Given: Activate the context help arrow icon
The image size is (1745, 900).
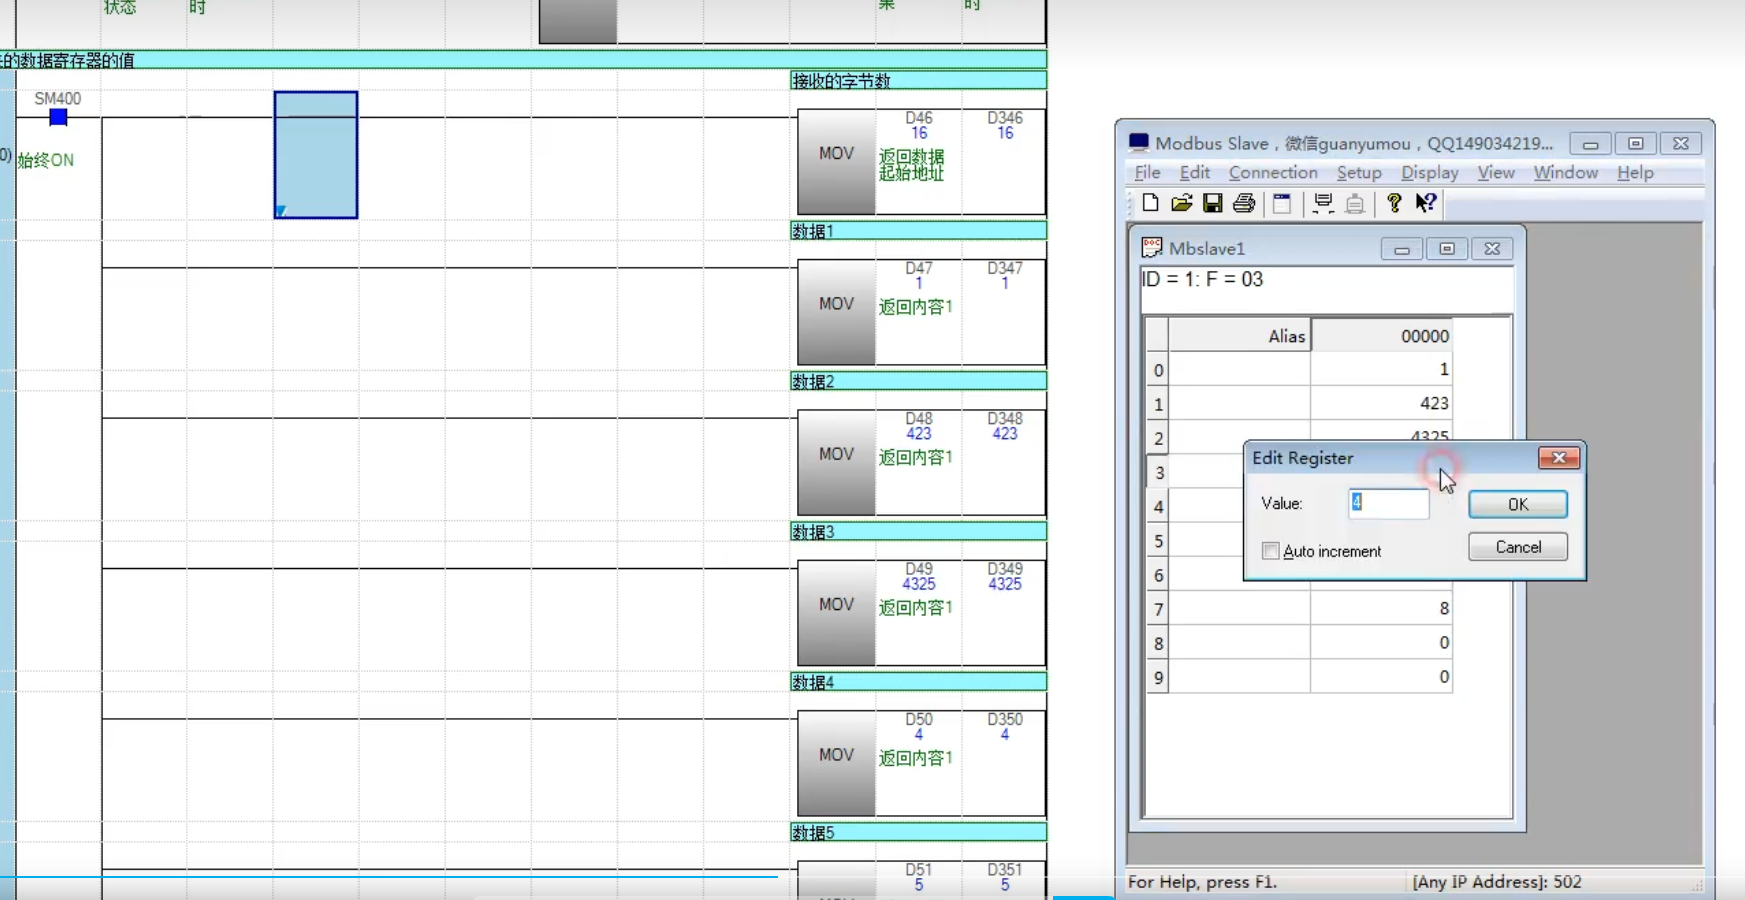Looking at the screenshot, I should 1426,203.
